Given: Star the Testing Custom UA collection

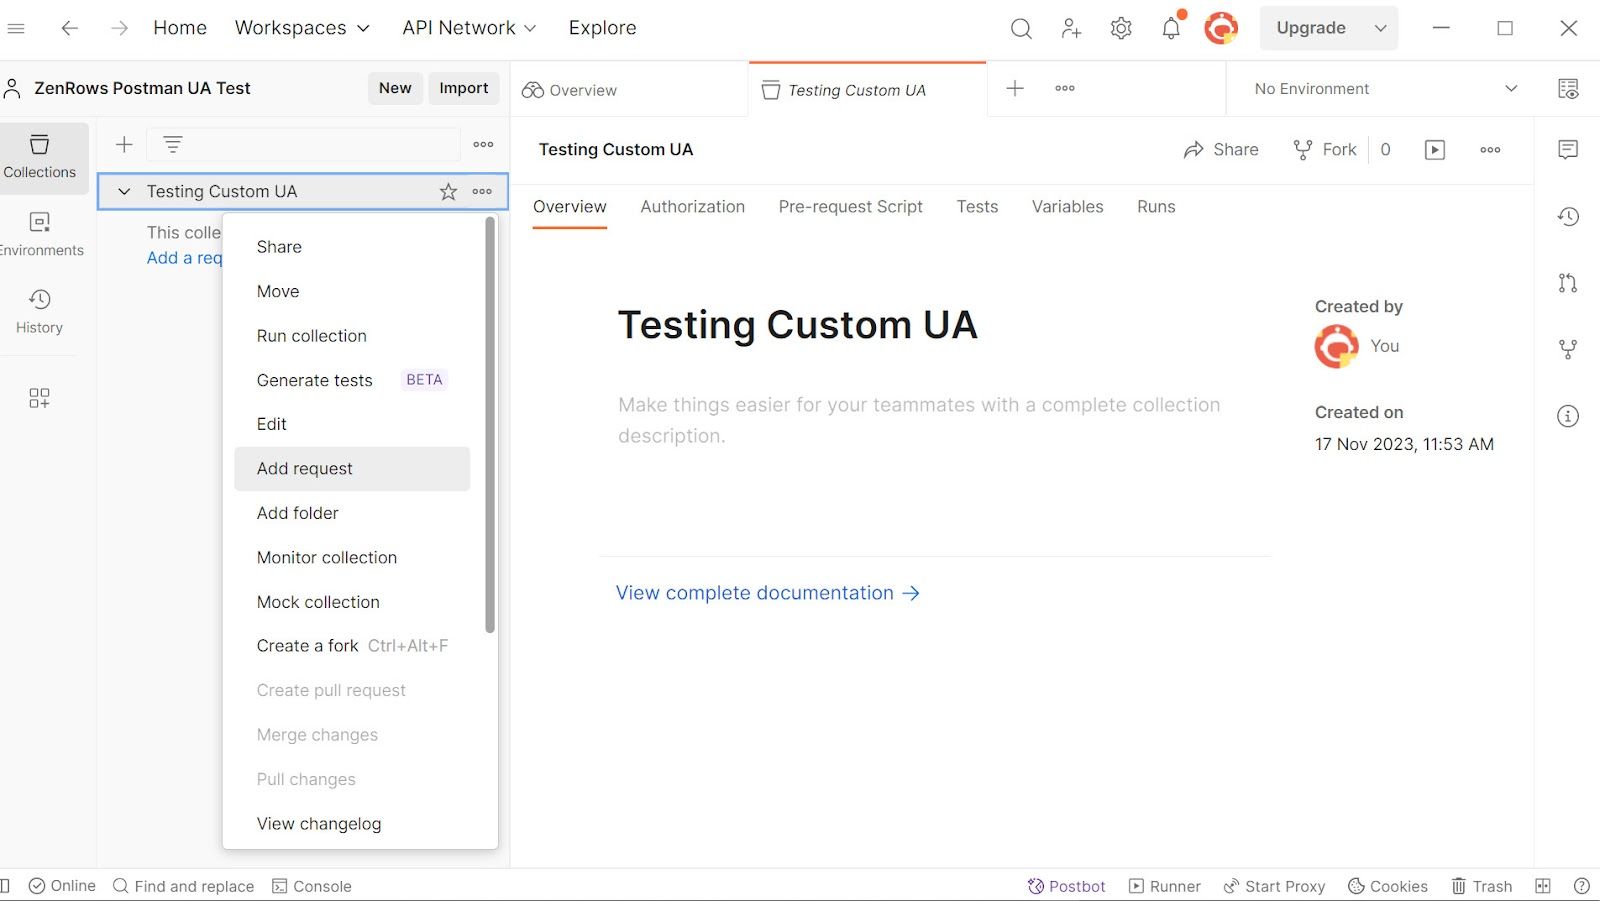Looking at the screenshot, I should pos(448,191).
